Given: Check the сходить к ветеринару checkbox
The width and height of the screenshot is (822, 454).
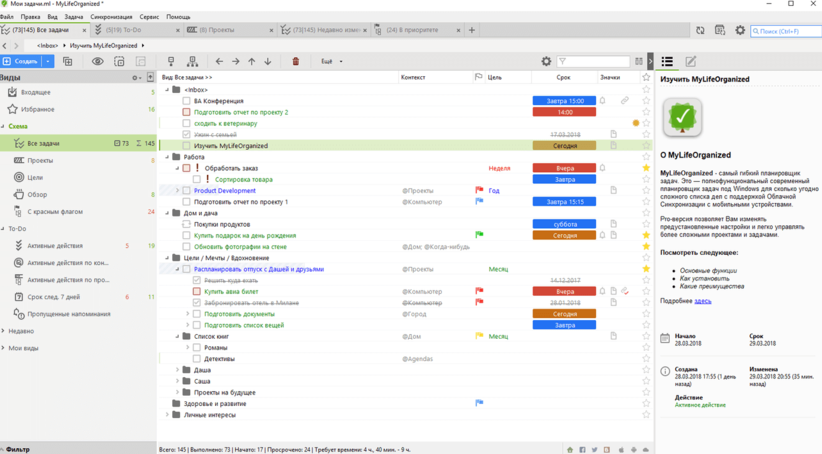Looking at the screenshot, I should point(186,123).
